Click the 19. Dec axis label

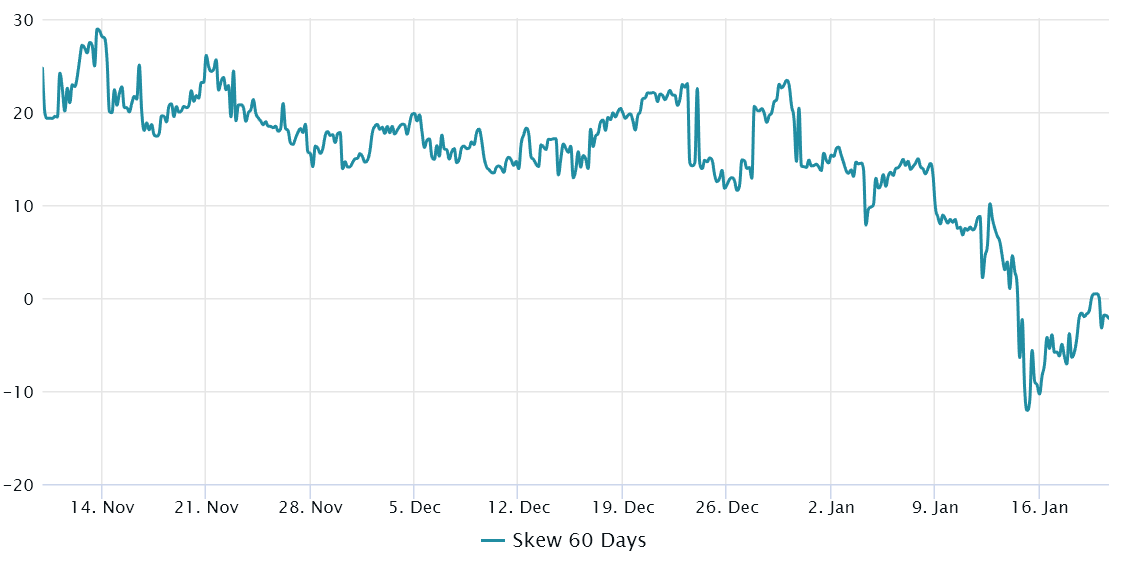pos(622,508)
